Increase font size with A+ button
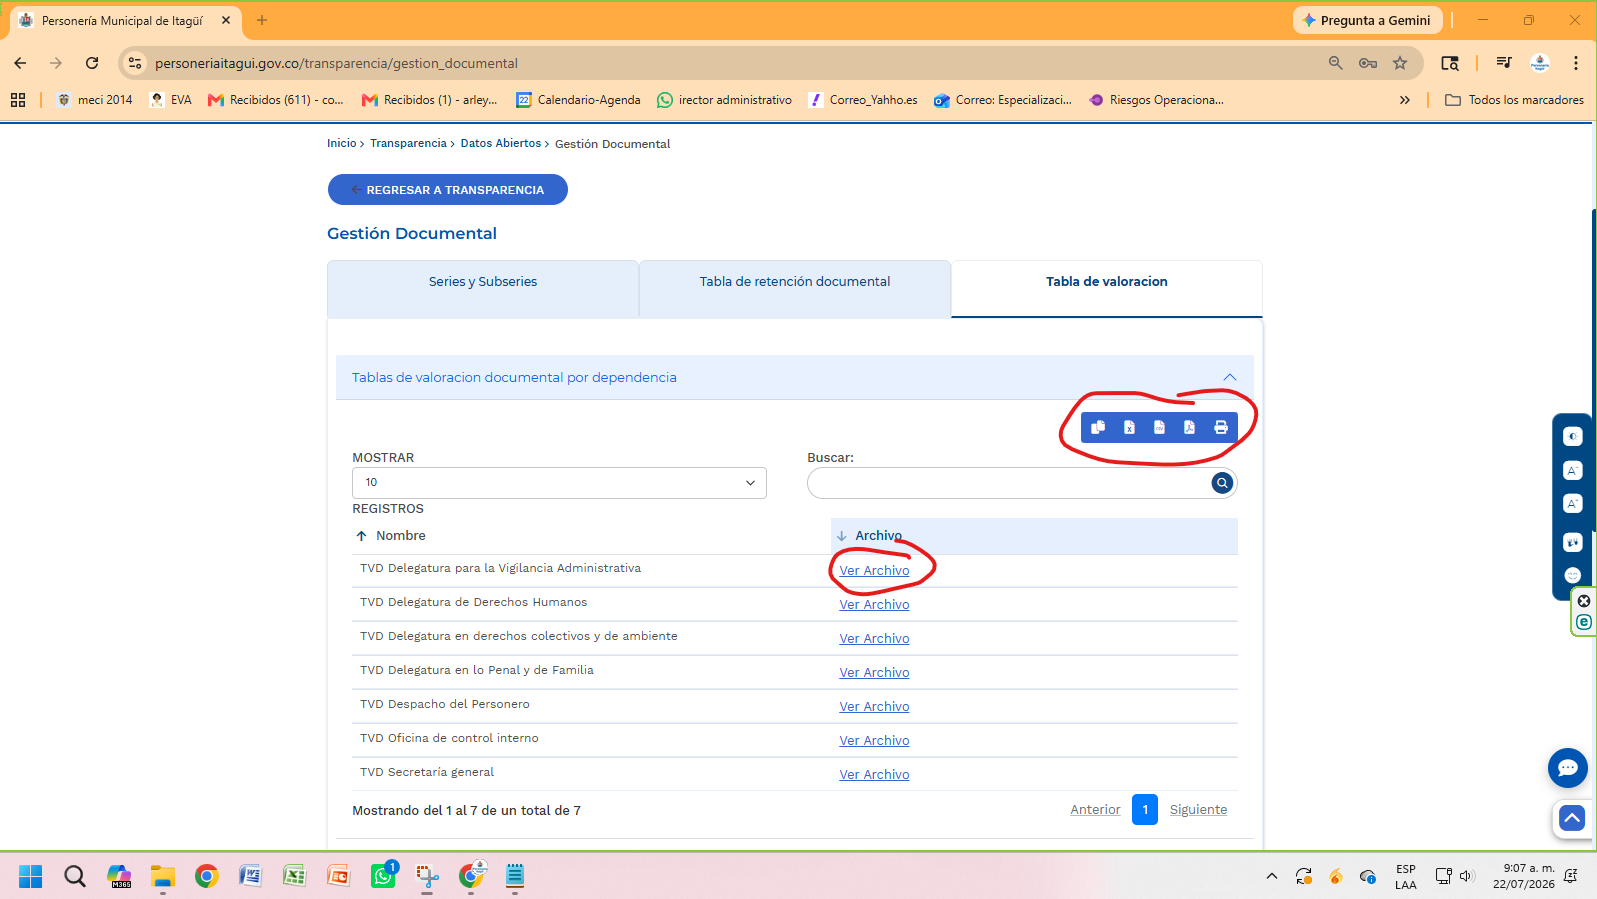The width and height of the screenshot is (1597, 899). click(x=1572, y=504)
